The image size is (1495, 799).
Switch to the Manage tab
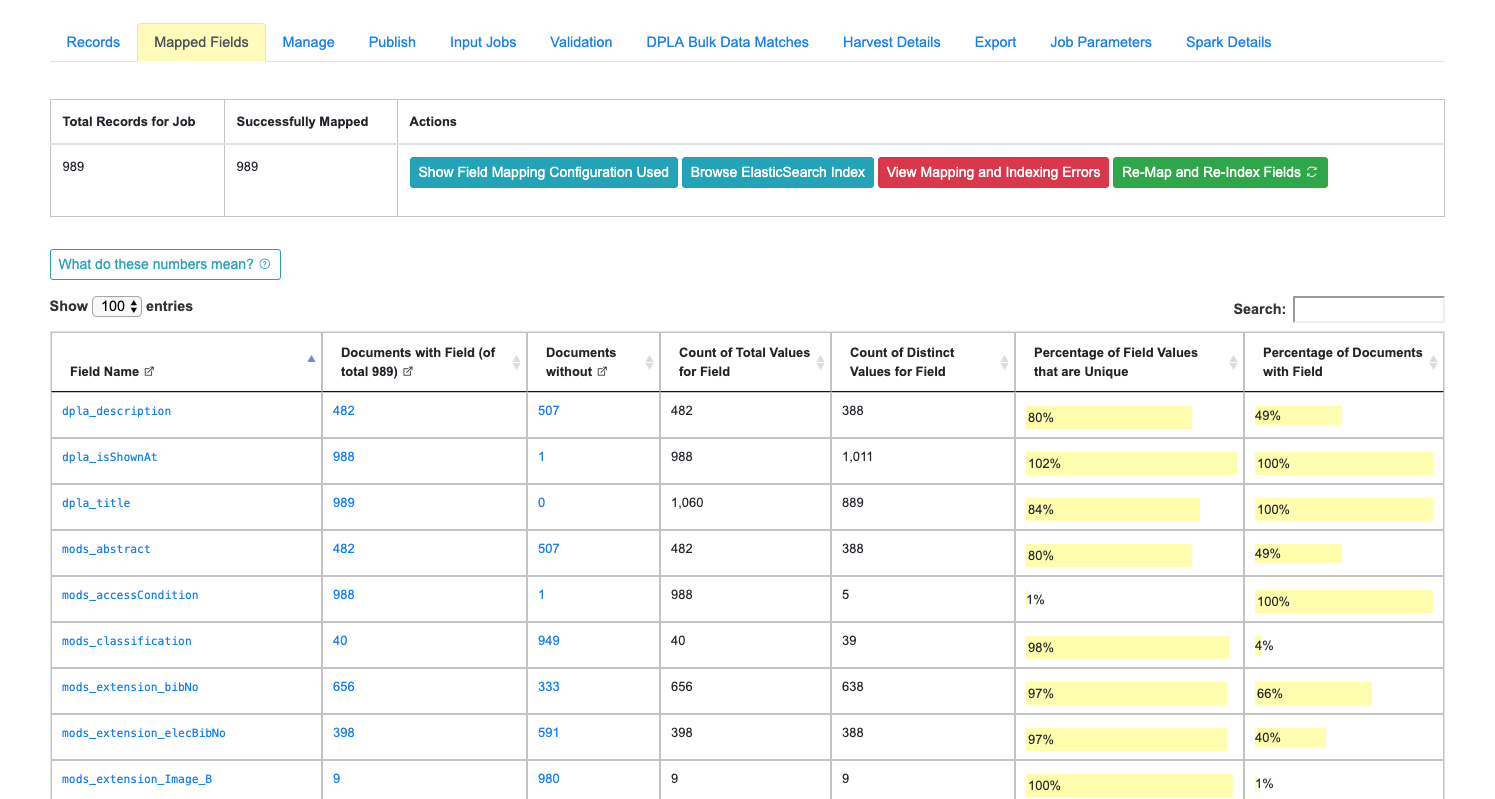point(308,42)
